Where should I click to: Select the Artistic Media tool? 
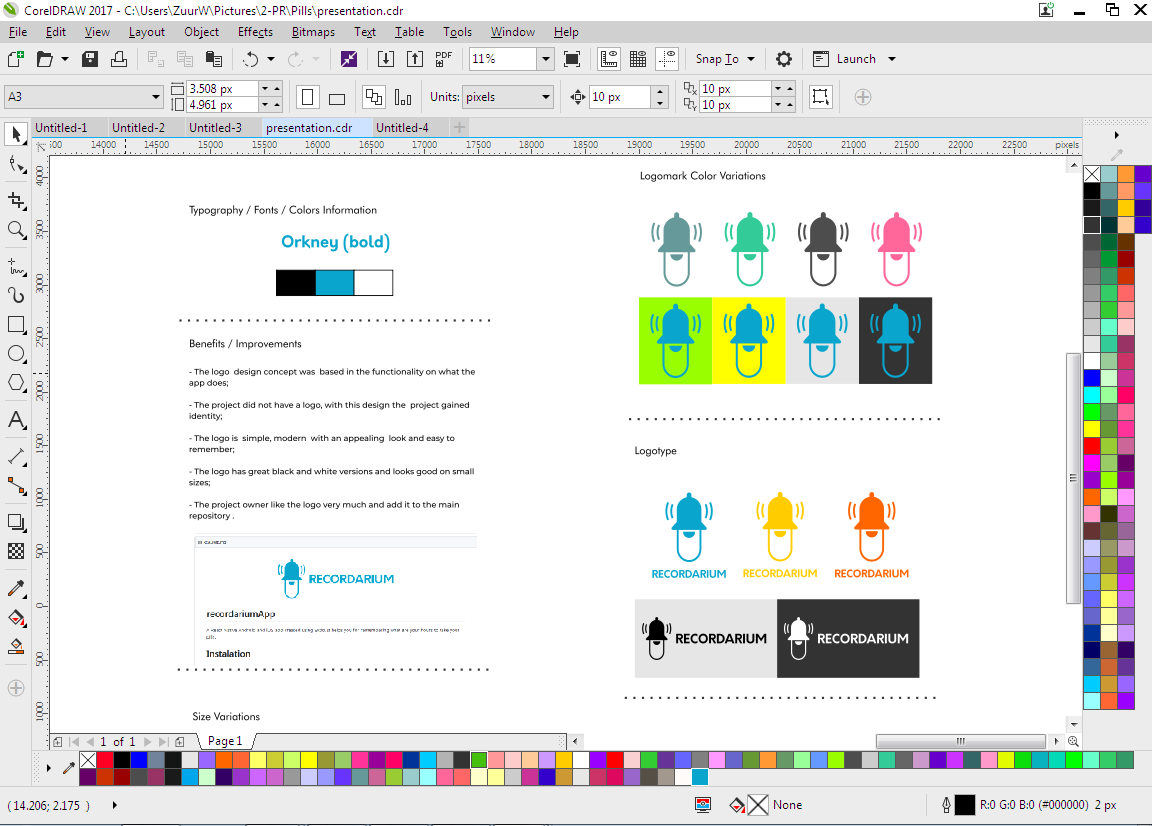pos(16,295)
